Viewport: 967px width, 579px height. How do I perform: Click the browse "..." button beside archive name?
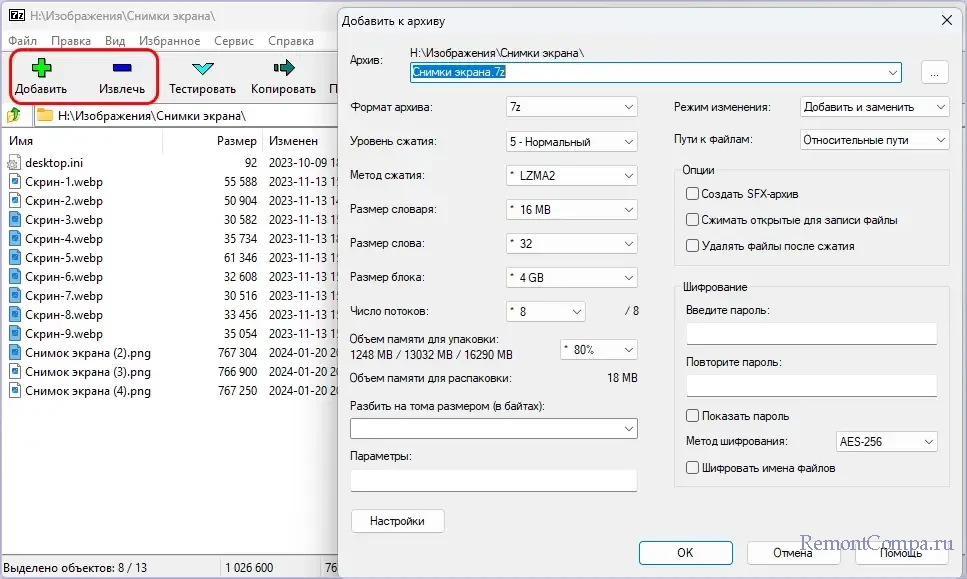(x=934, y=72)
